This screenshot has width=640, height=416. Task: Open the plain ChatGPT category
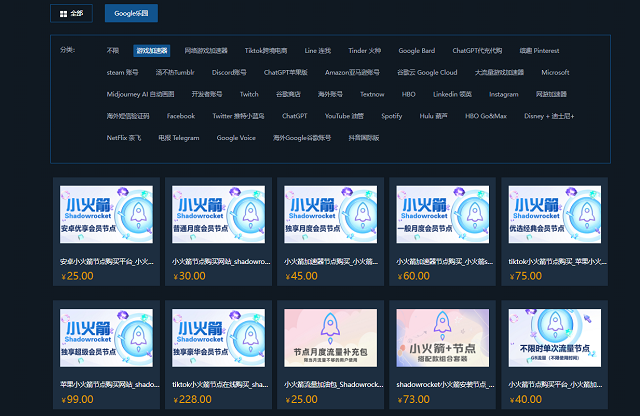294,116
